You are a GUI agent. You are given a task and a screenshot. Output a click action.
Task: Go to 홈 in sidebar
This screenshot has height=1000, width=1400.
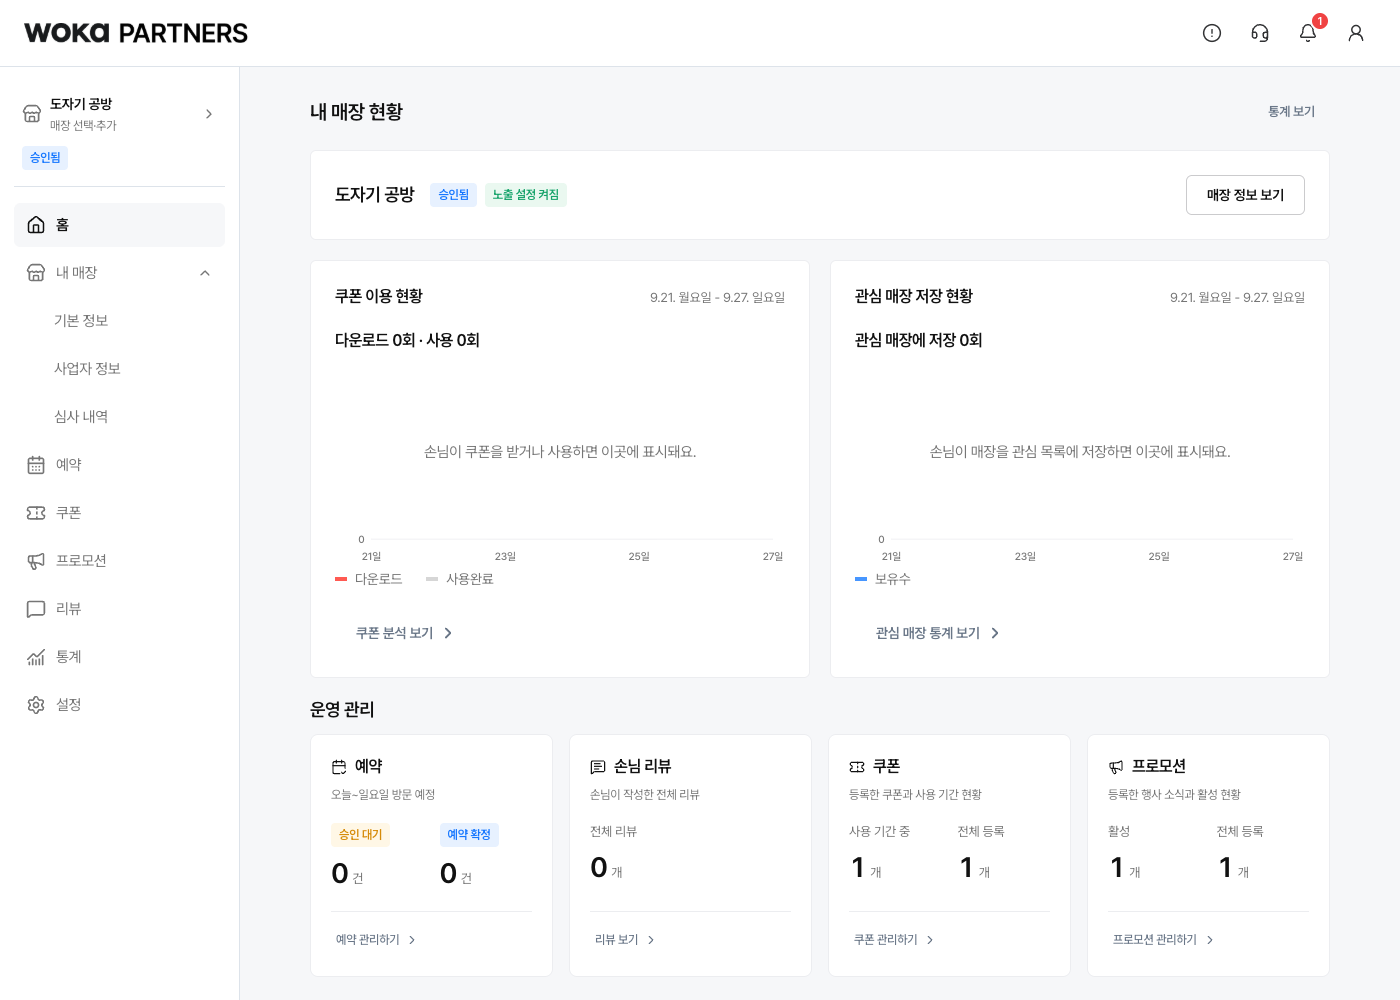(119, 225)
